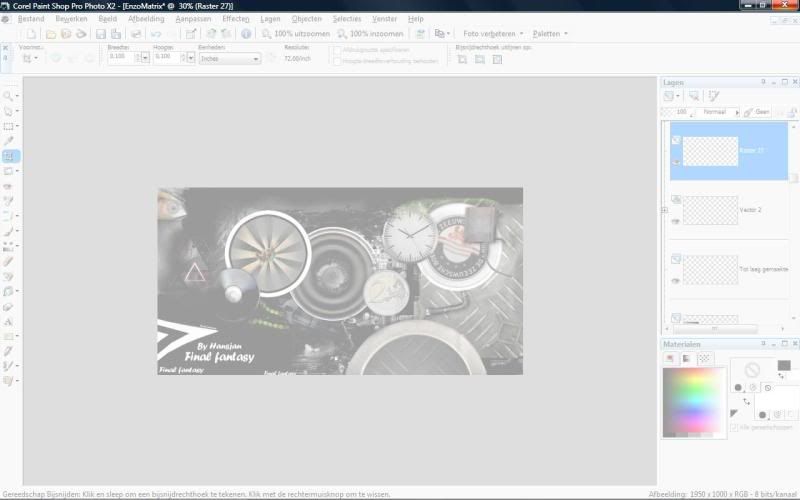Select the Red Eye tool
The width and height of the screenshot is (800, 500).
[x=8, y=186]
